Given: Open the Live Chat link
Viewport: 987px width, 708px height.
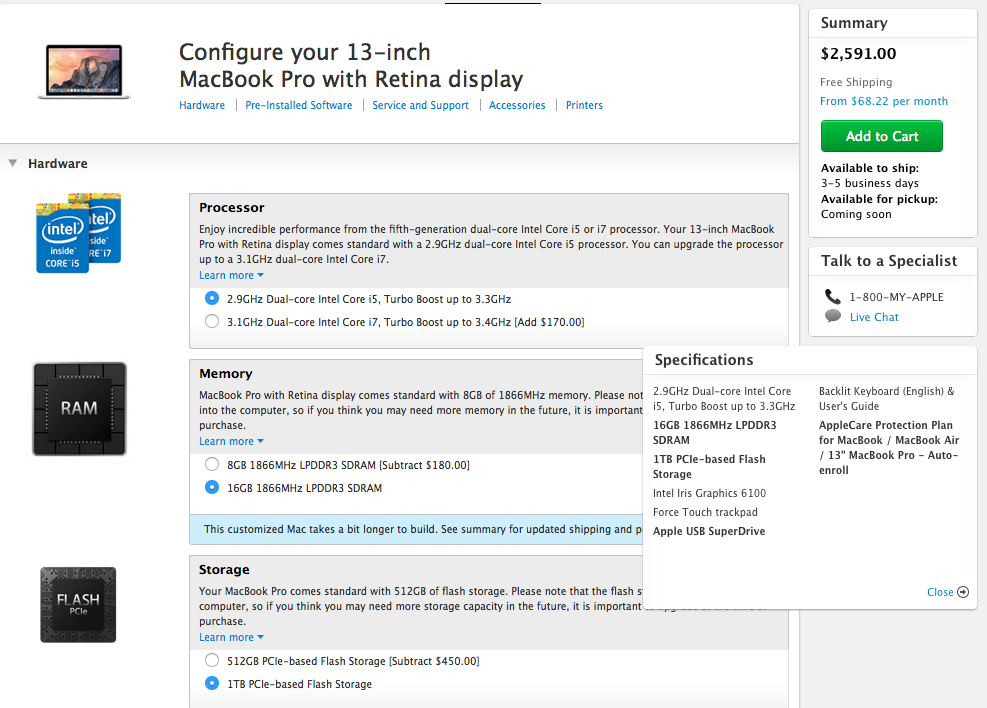Looking at the screenshot, I should point(874,317).
